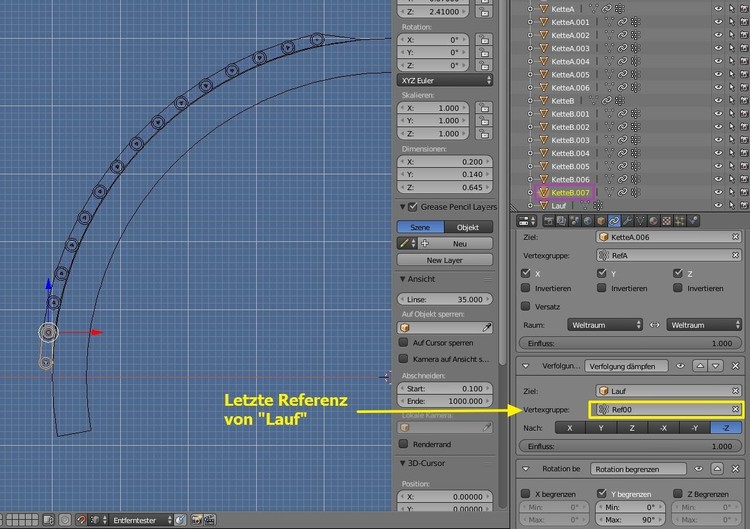Select Lauf object in the outliner
The width and height of the screenshot is (750, 529).
(558, 206)
